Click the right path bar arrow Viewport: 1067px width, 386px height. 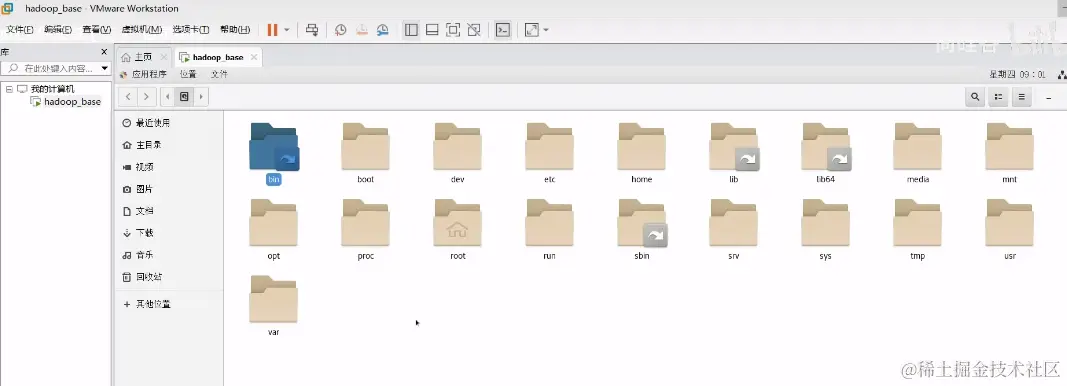pos(201,97)
